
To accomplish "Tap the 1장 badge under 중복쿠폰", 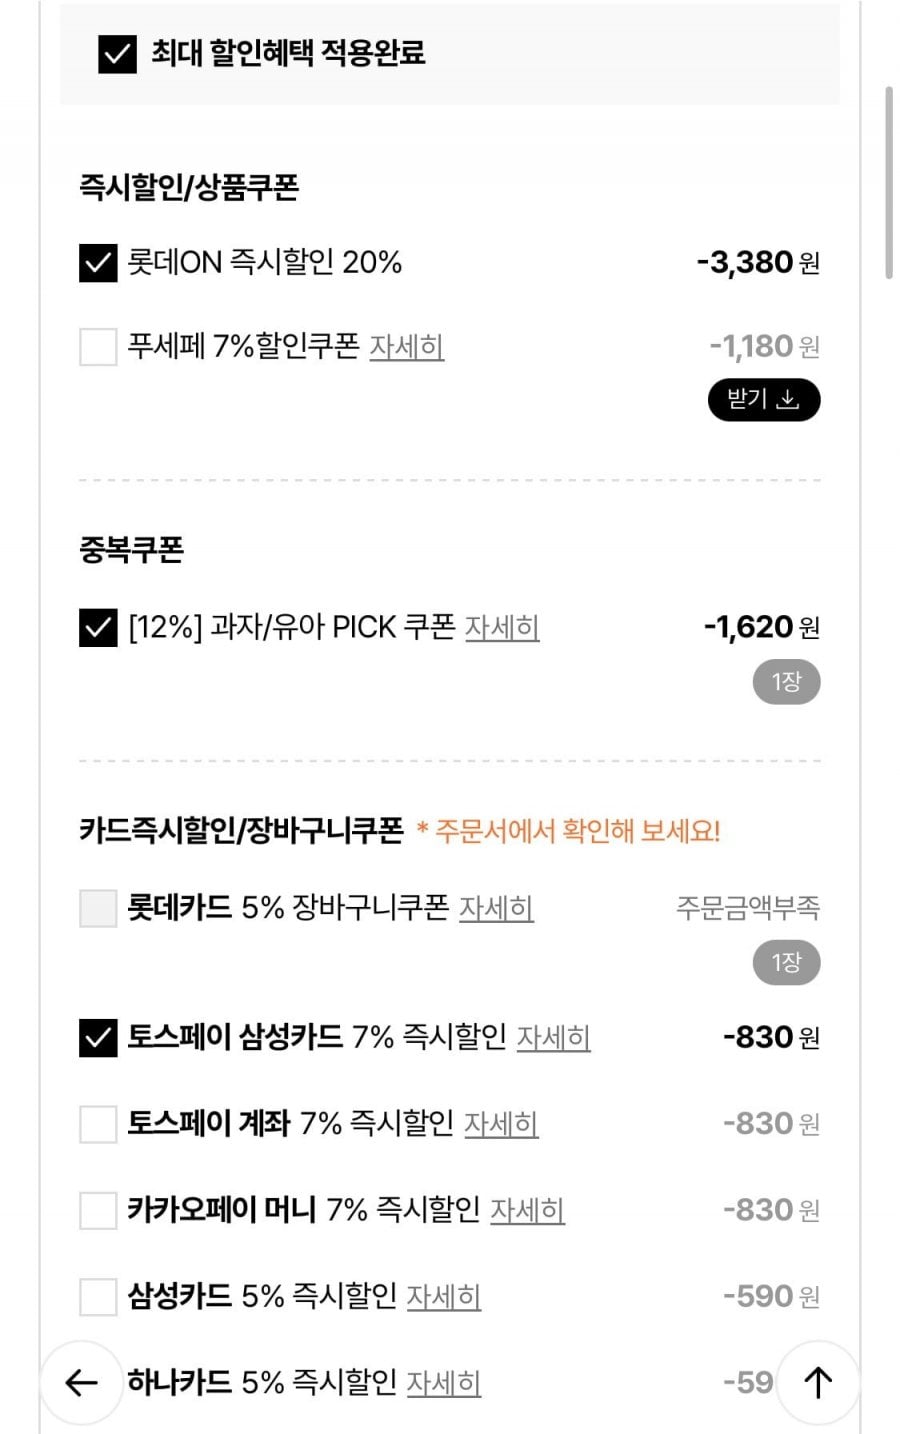I will (786, 683).
